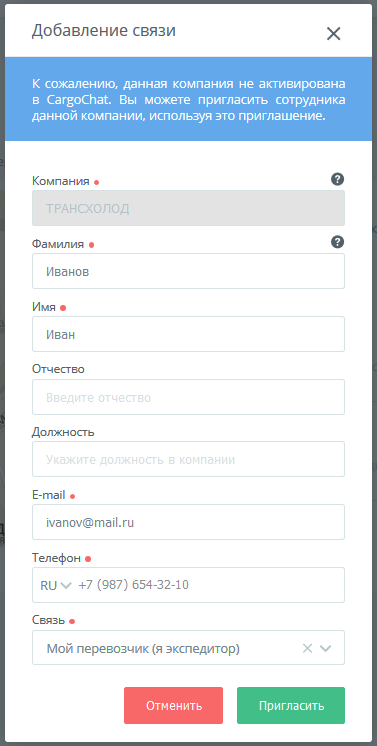The height and width of the screenshot is (746, 377).
Task: Focus the Фамилия field containing Иванов
Action: point(188,271)
